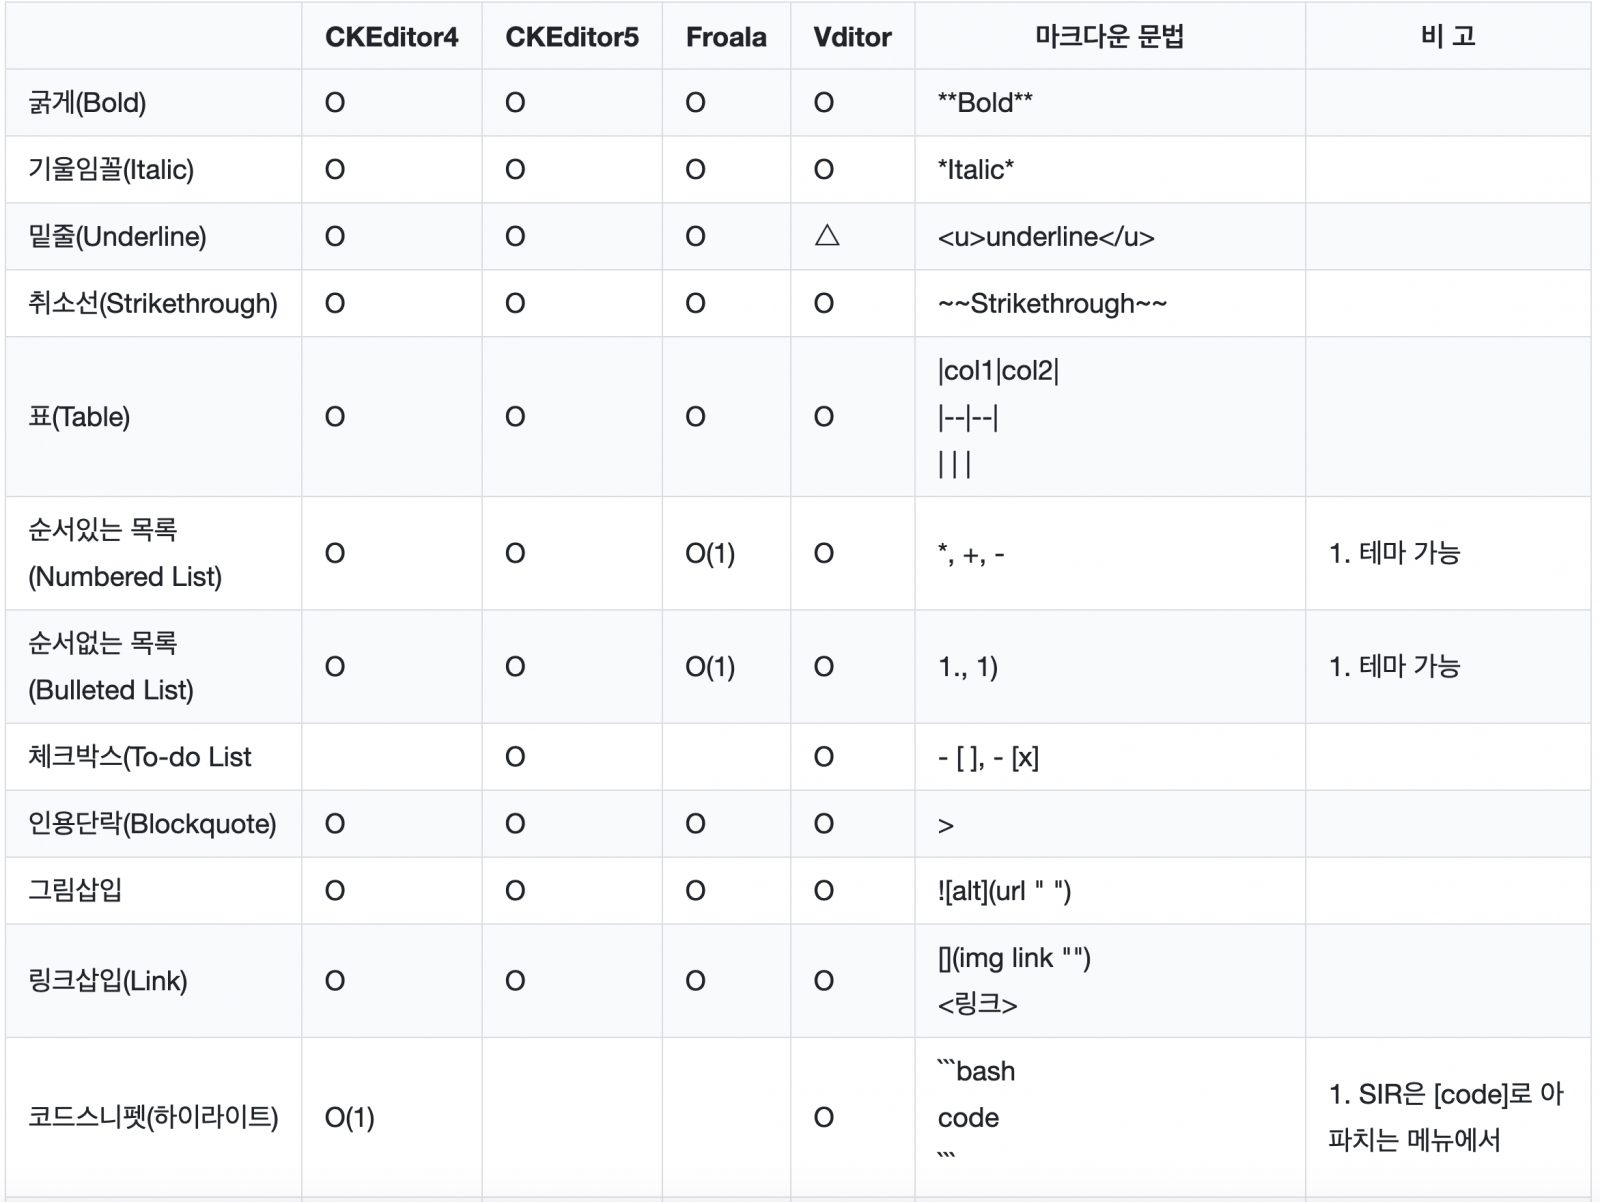The image size is (1600, 1202).
Task: Click the <u>underline</u> syntax cell
Action: click(1046, 237)
